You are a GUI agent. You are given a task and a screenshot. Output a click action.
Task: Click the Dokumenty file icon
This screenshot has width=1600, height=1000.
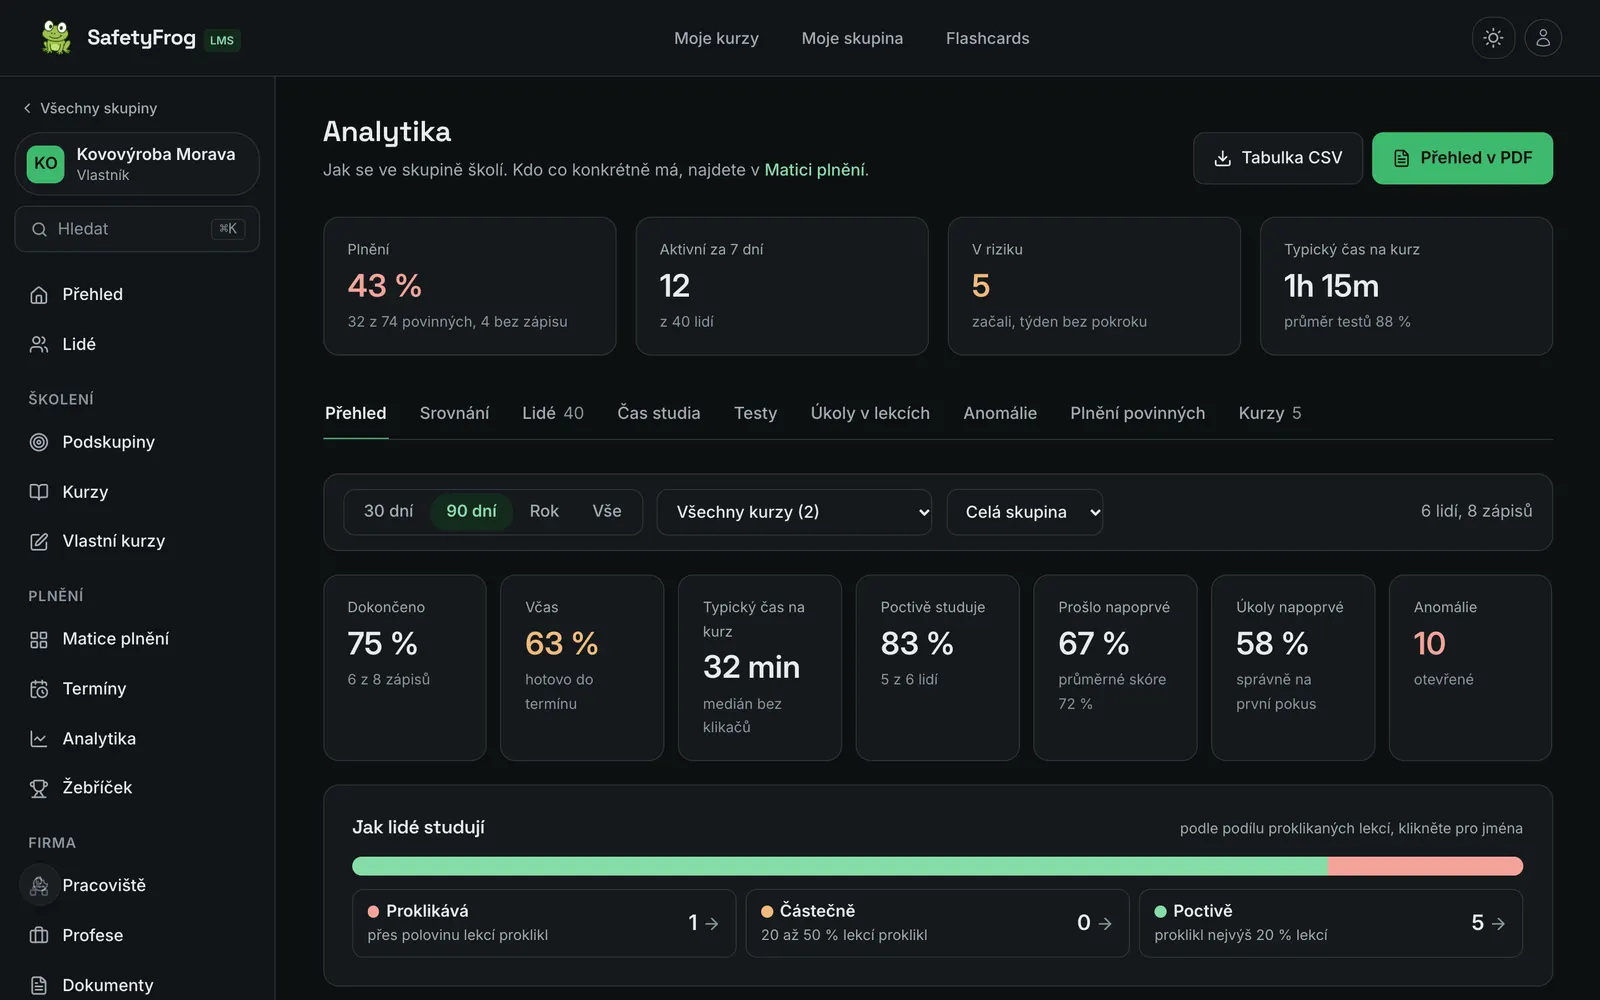click(39, 985)
